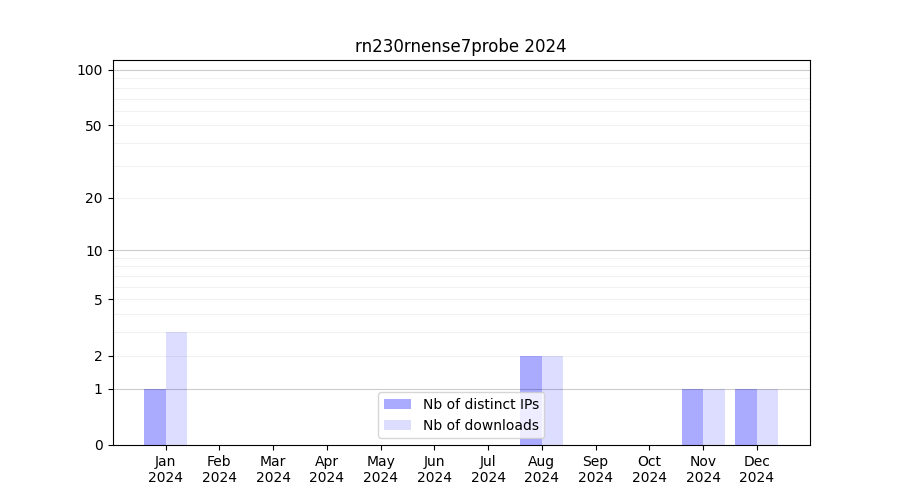The image size is (900, 500).
Task: Click the Jun 2024 x-axis label
Action: click(434, 469)
